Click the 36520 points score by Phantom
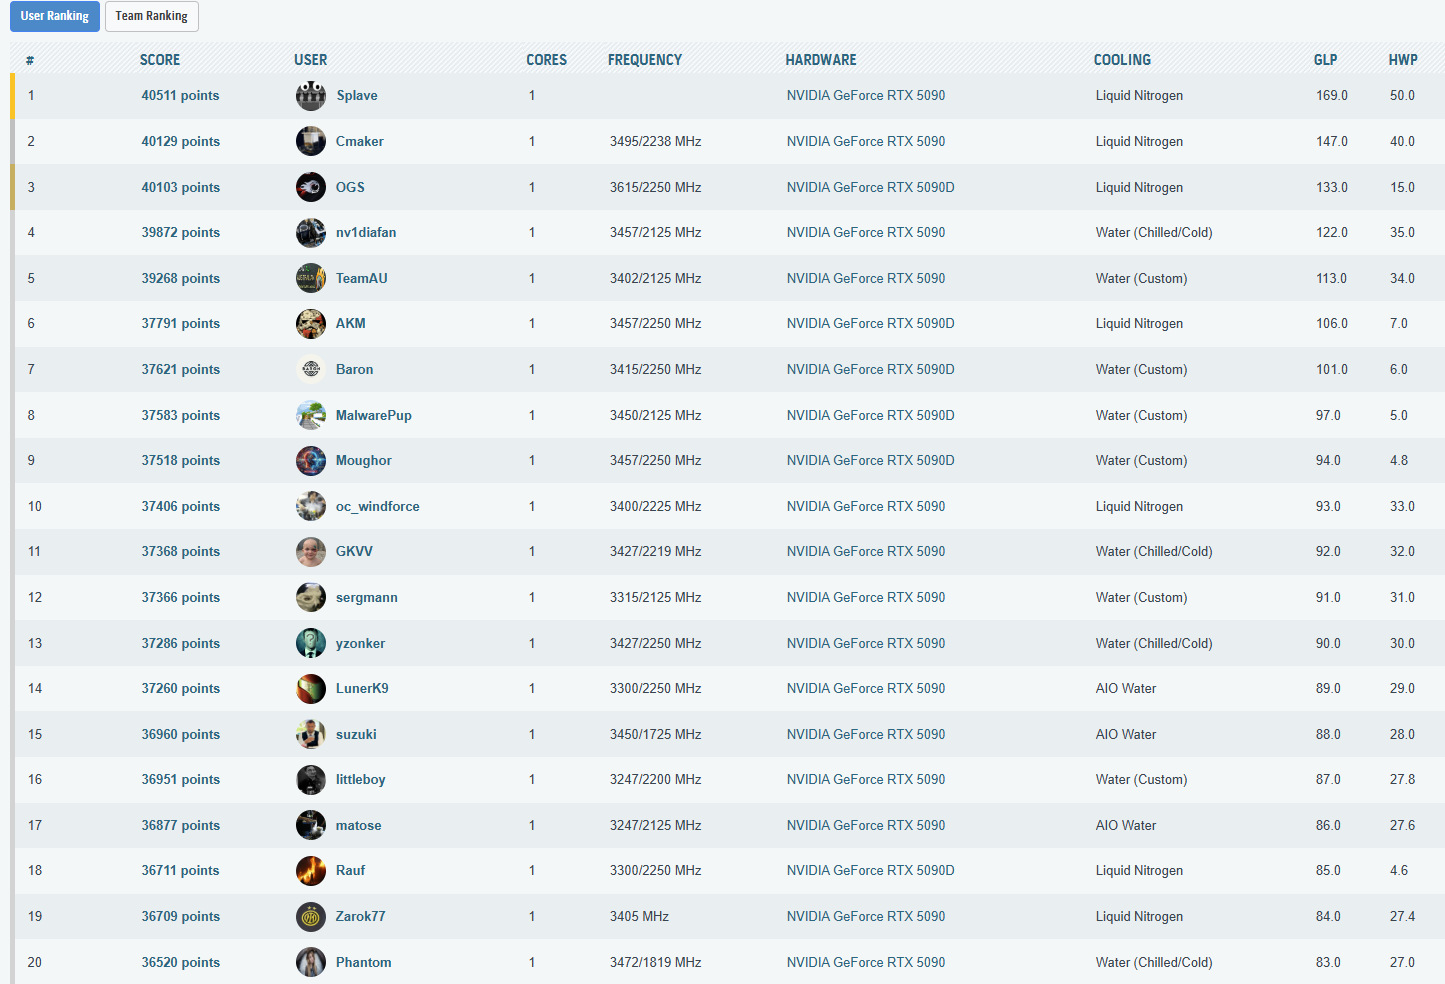This screenshot has width=1445, height=984. click(180, 962)
